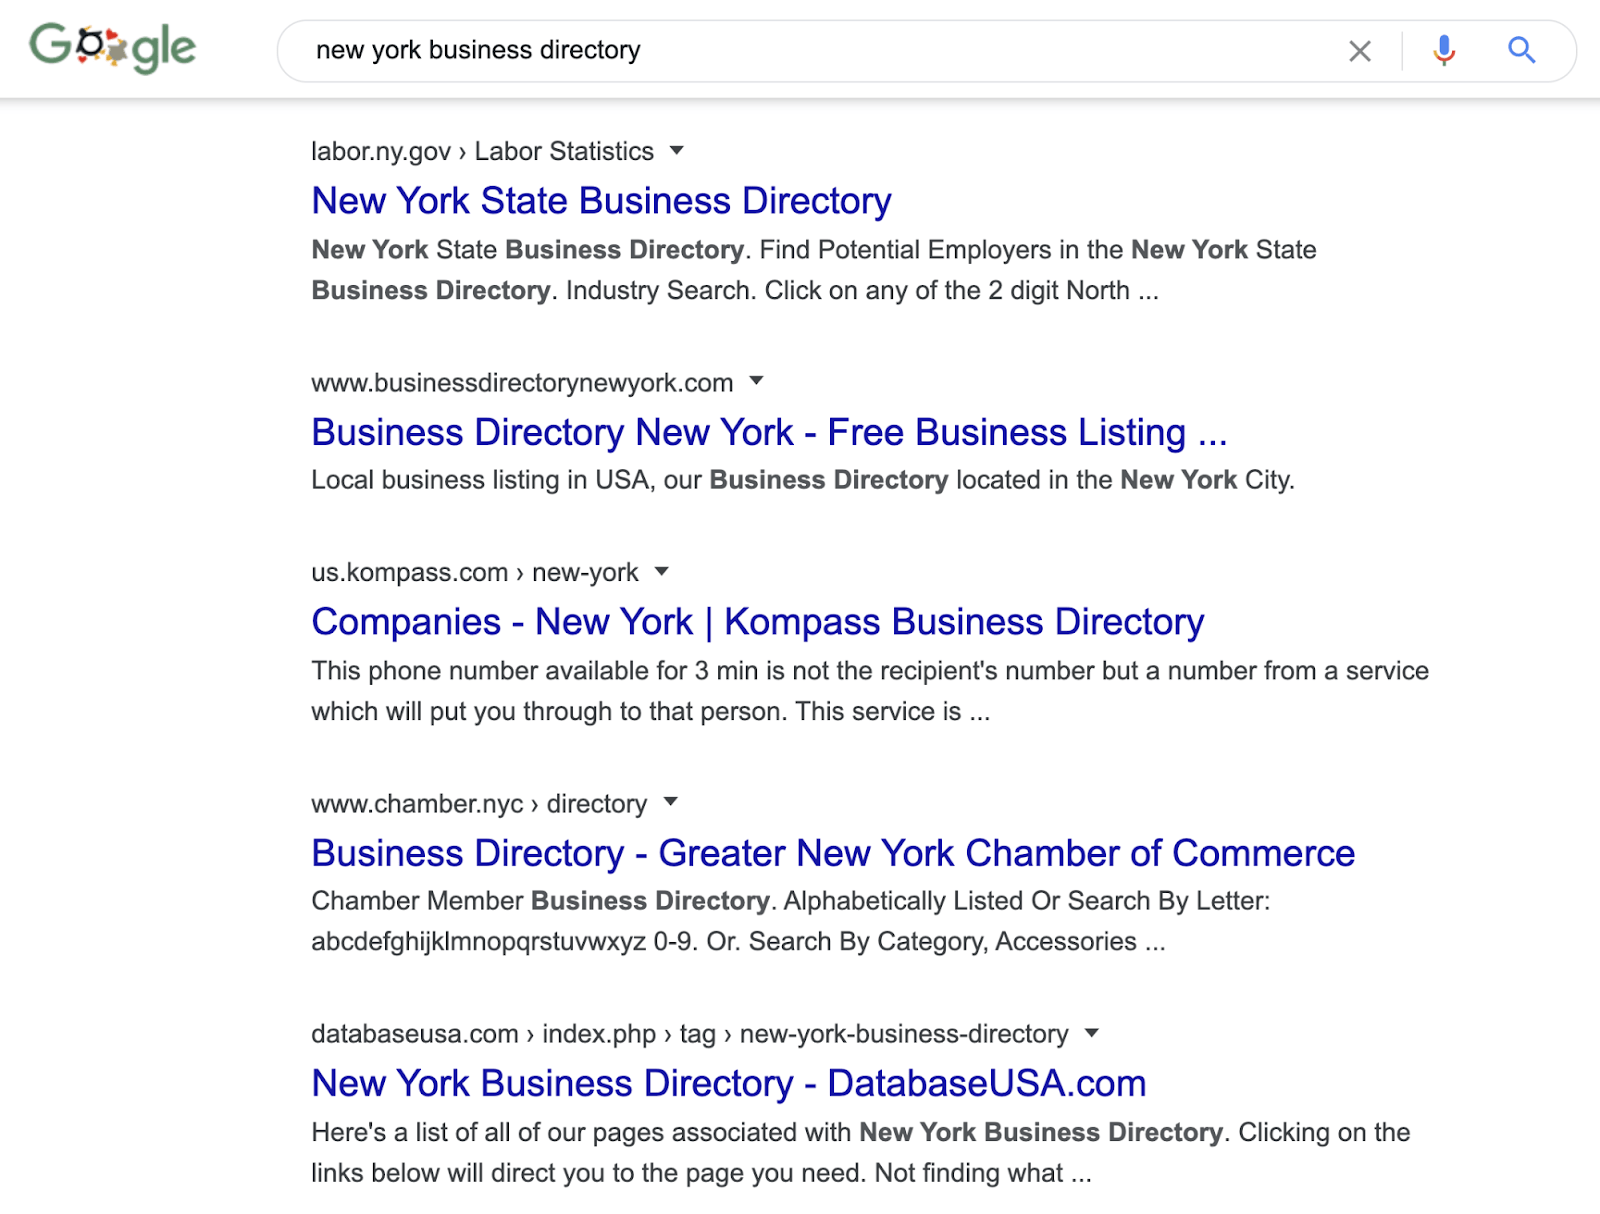
Task: Clear the search query with the X icon
Action: [1360, 50]
